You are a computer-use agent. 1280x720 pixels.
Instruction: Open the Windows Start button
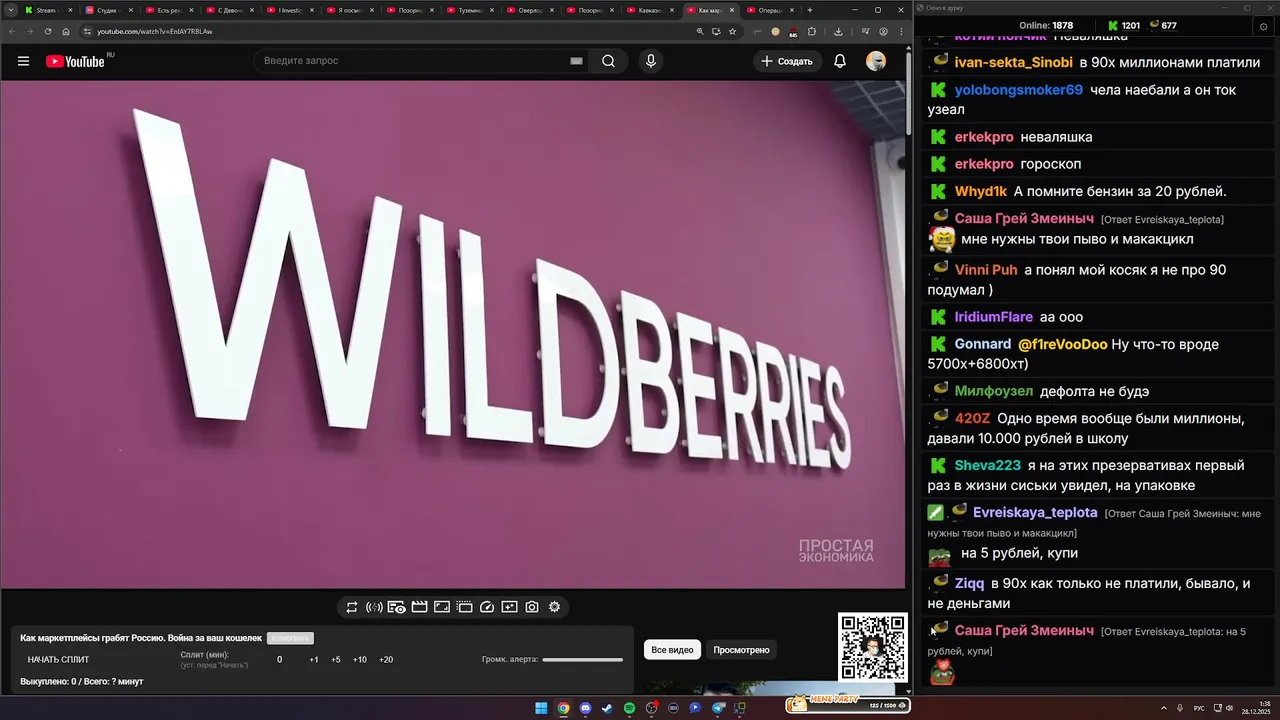541,708
